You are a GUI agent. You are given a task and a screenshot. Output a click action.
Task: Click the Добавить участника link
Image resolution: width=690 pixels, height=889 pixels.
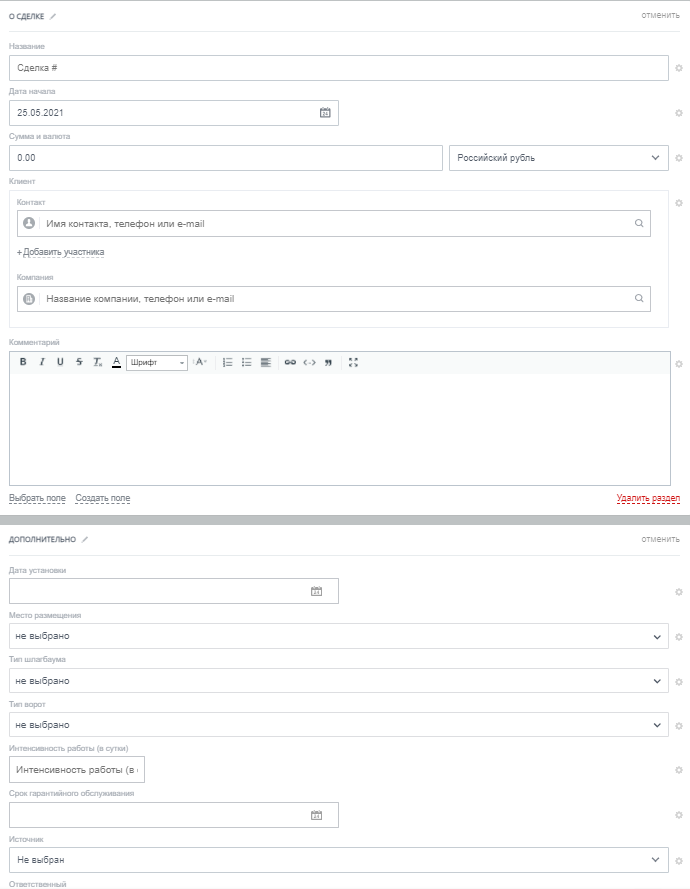pos(62,252)
